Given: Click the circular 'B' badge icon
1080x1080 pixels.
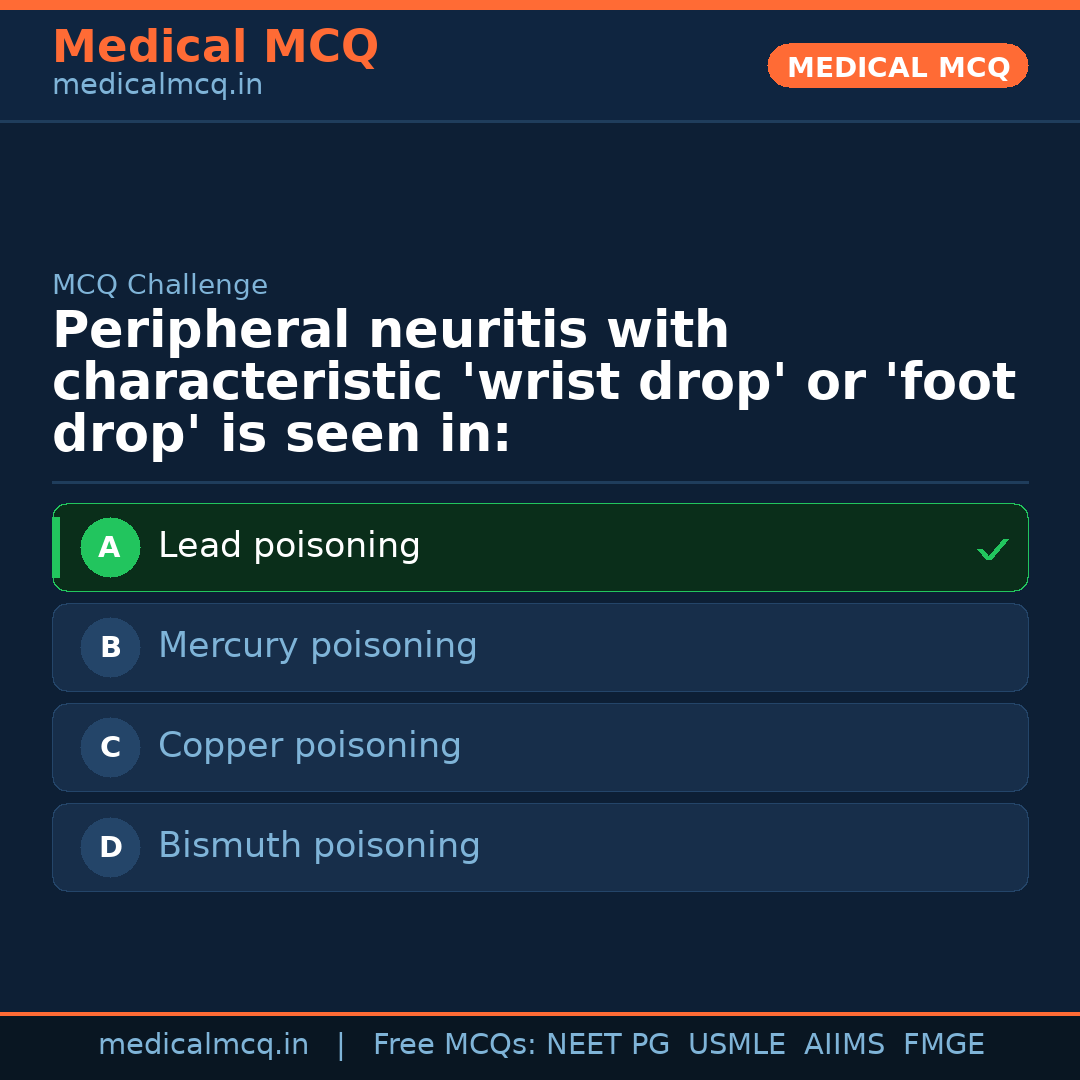Looking at the screenshot, I should coord(110,647).
